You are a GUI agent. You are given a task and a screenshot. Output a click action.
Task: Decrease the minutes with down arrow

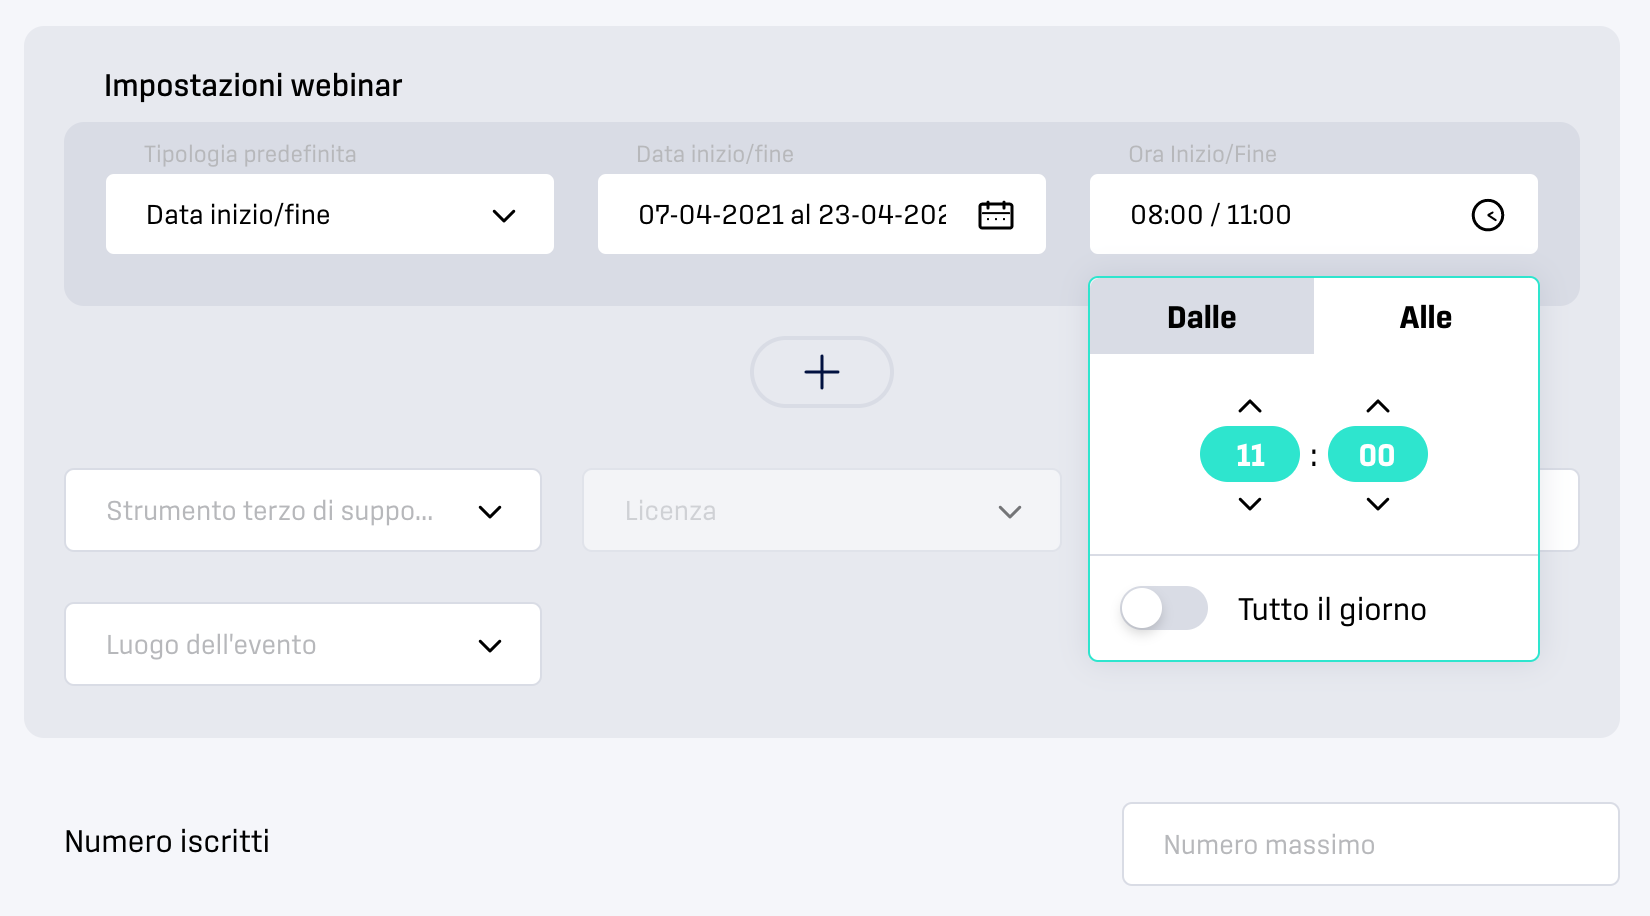[1378, 504]
